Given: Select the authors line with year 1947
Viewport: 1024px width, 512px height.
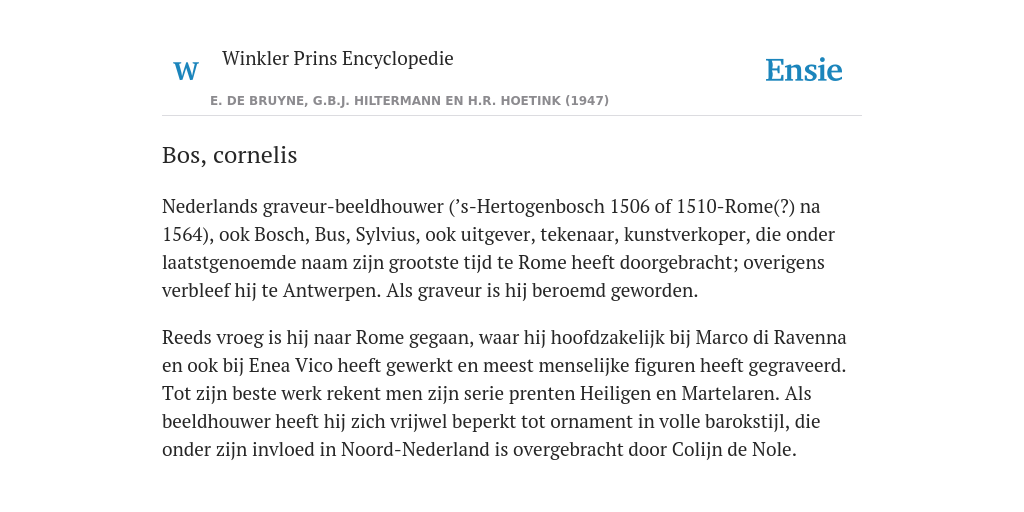Looking at the screenshot, I should coord(409,101).
